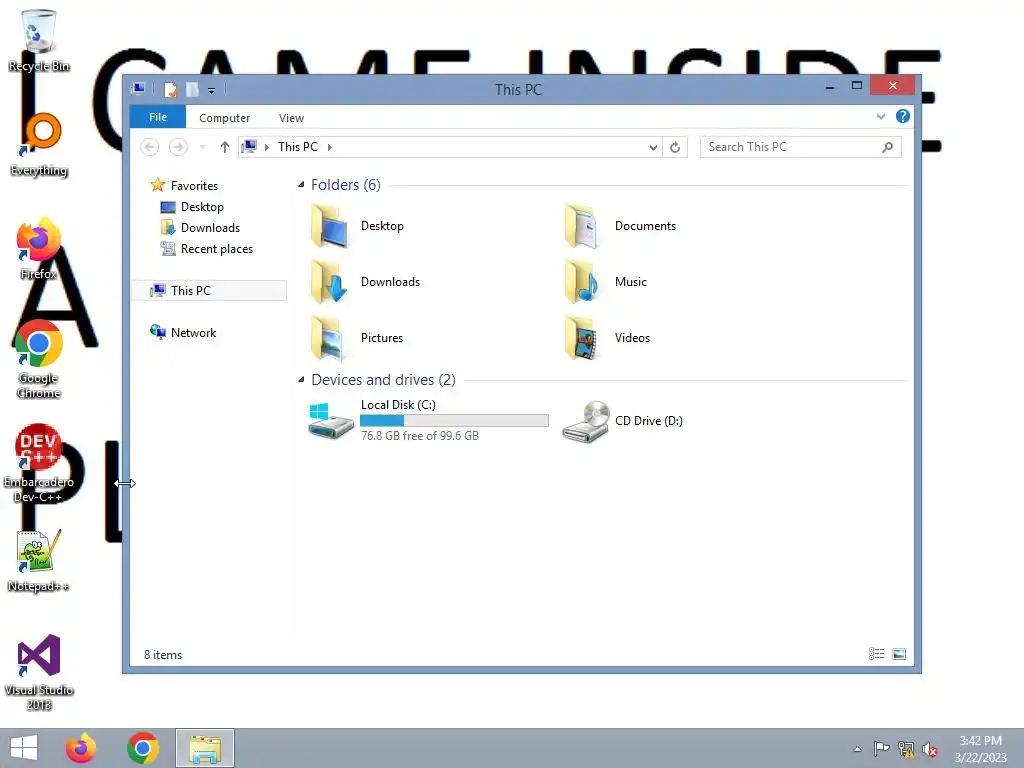Launch Chrome from taskbar
Viewport: 1024px width, 768px height.
pos(143,748)
